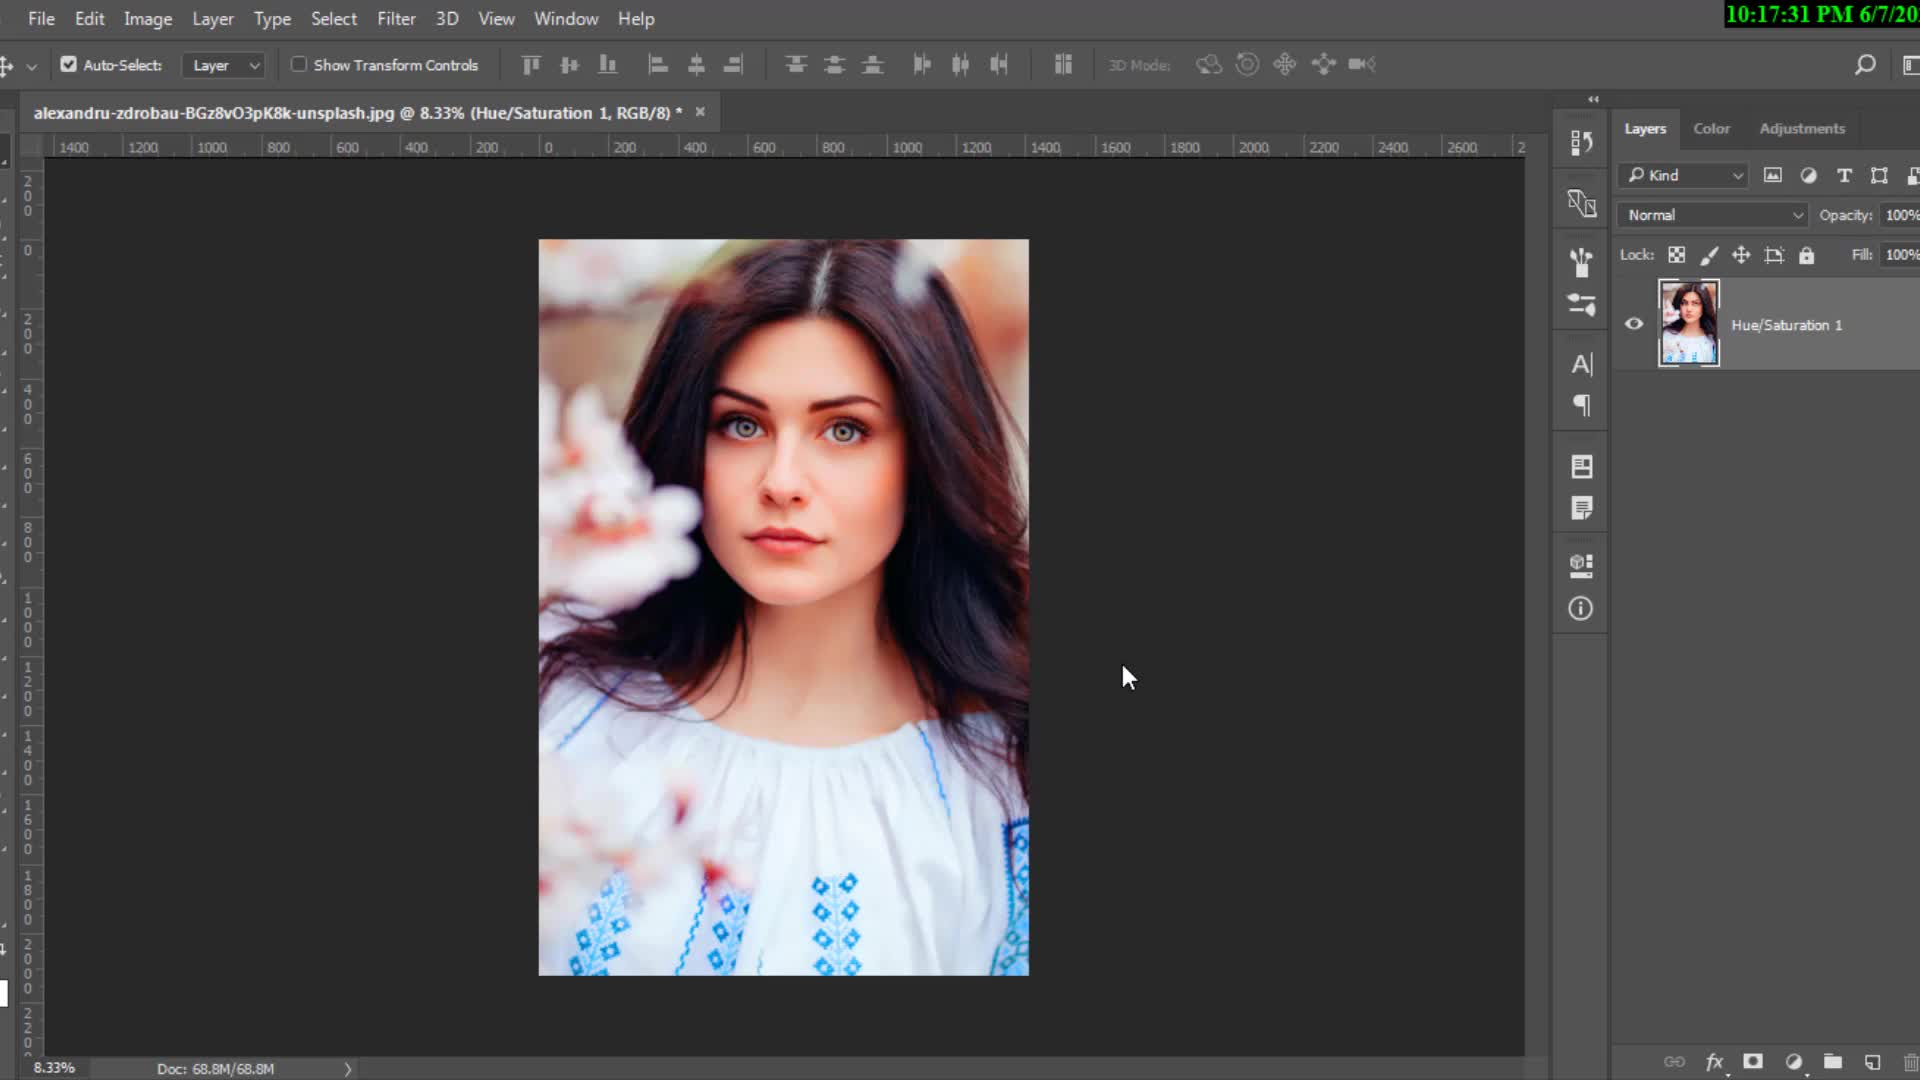Click the Opacity value field
This screenshot has height=1080, width=1920.
tap(1900, 215)
